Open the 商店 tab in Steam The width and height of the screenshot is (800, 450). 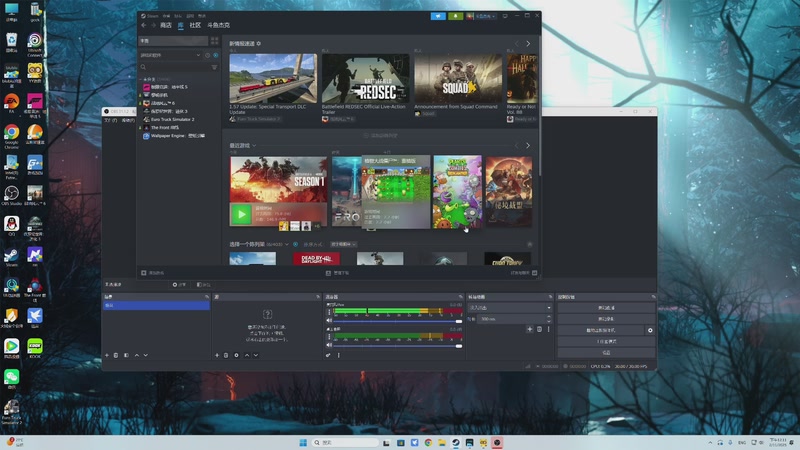click(x=166, y=25)
